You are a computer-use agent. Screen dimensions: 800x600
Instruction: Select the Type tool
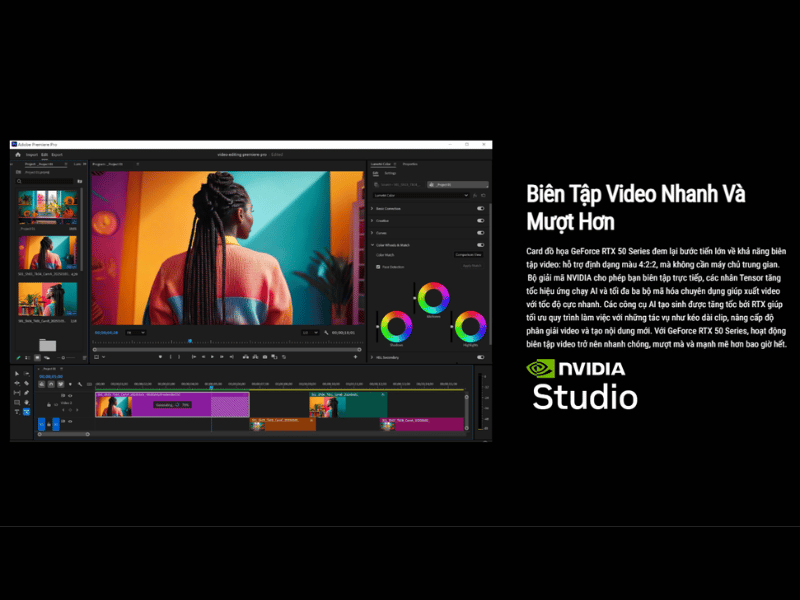point(17,411)
